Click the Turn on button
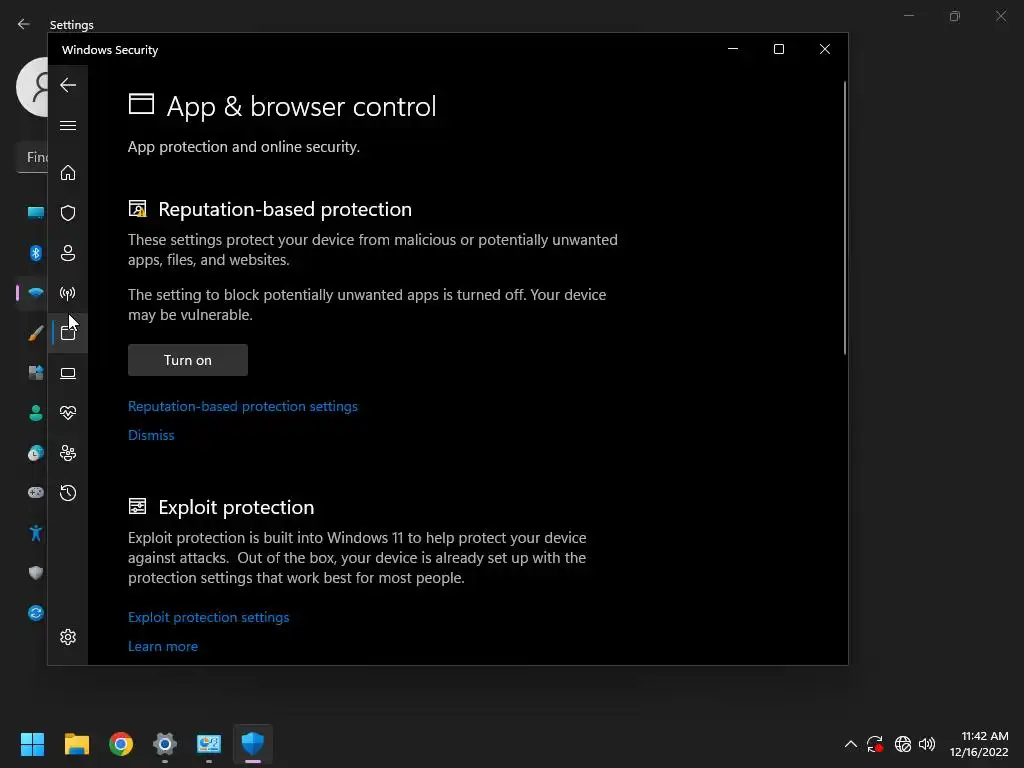Screen dimensions: 1024x768 tap(187, 360)
